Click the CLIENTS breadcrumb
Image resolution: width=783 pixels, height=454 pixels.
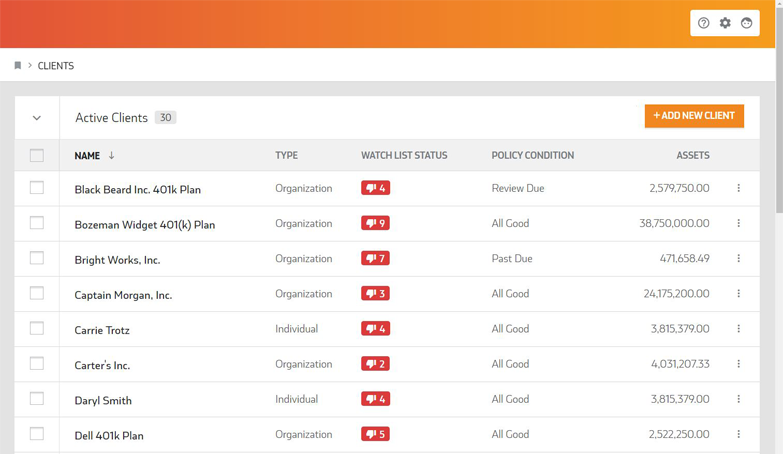(56, 66)
